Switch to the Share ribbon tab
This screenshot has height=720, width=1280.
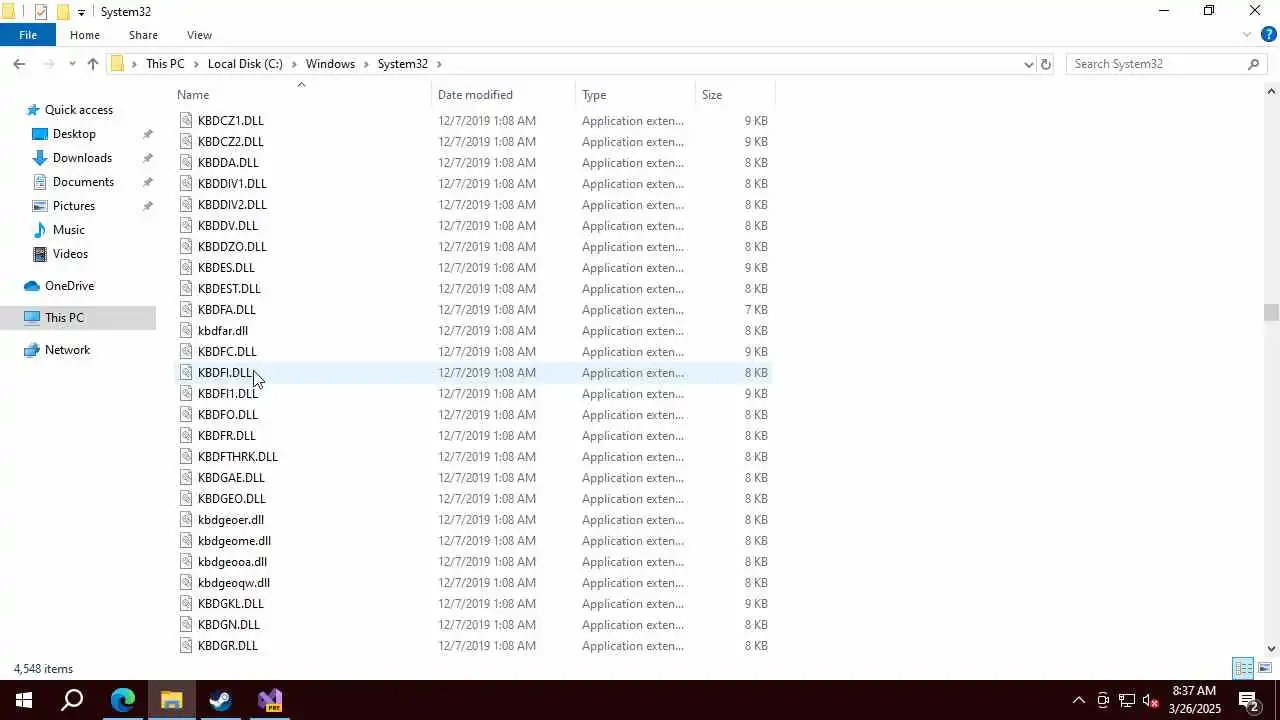pyautogui.click(x=143, y=35)
